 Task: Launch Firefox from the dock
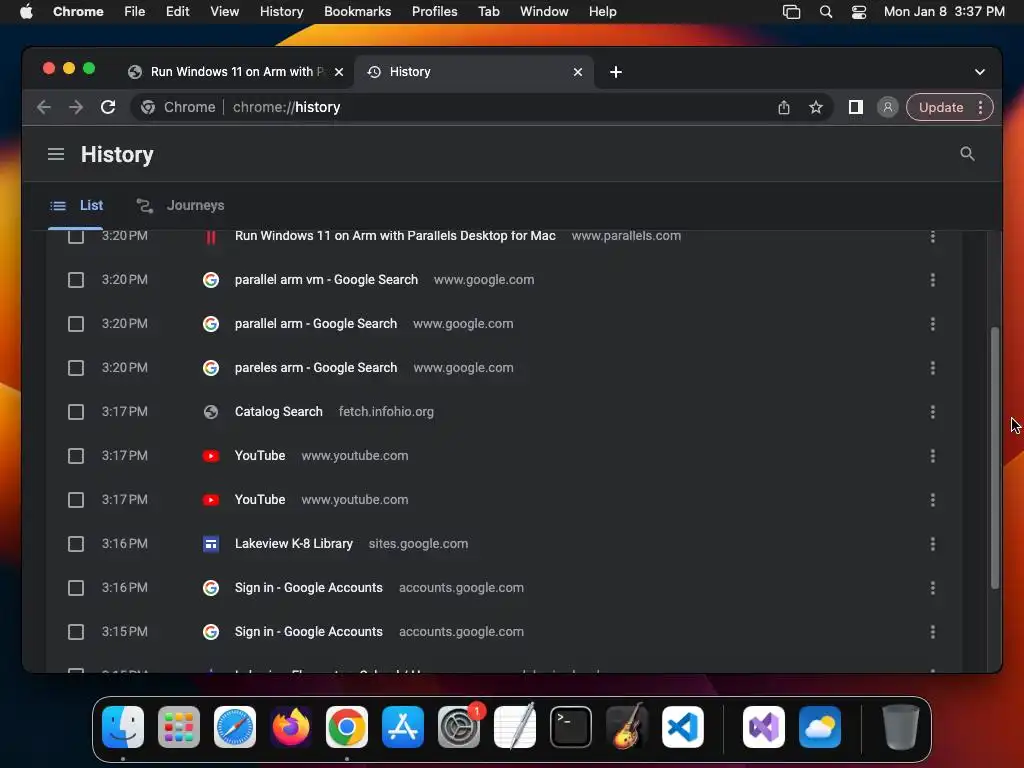291,727
